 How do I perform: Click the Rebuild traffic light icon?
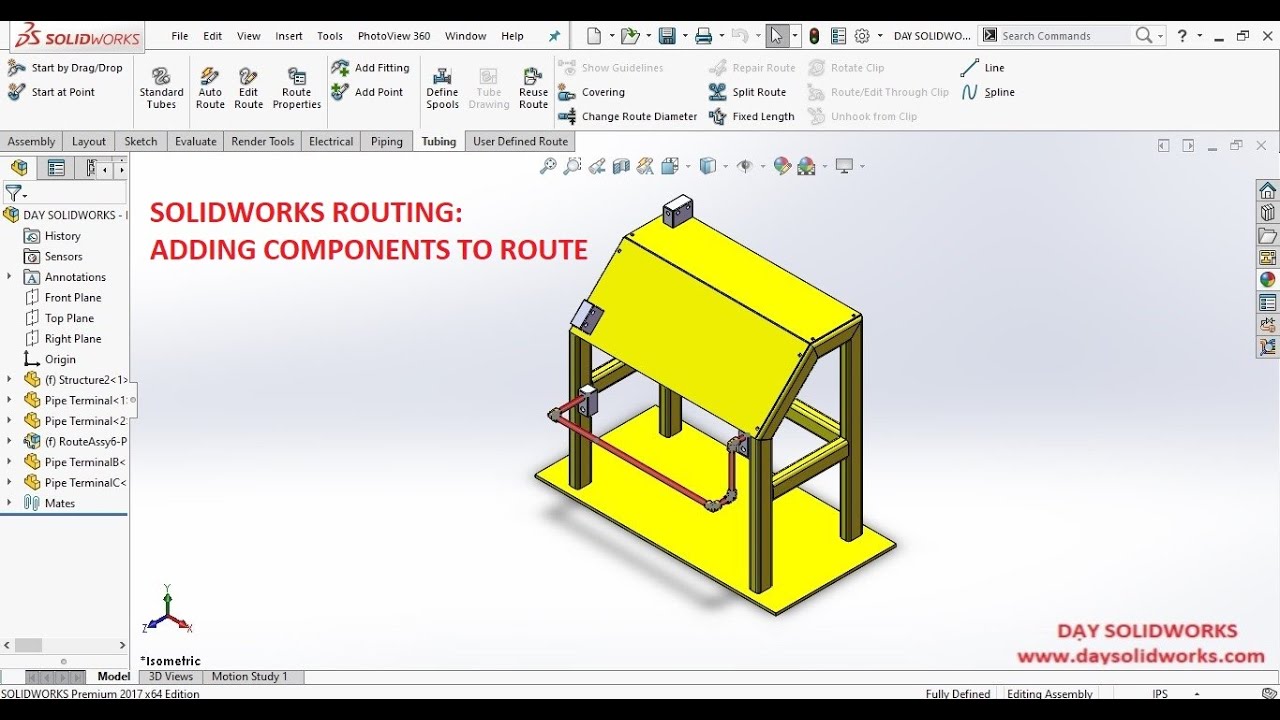pyautogui.click(x=814, y=36)
